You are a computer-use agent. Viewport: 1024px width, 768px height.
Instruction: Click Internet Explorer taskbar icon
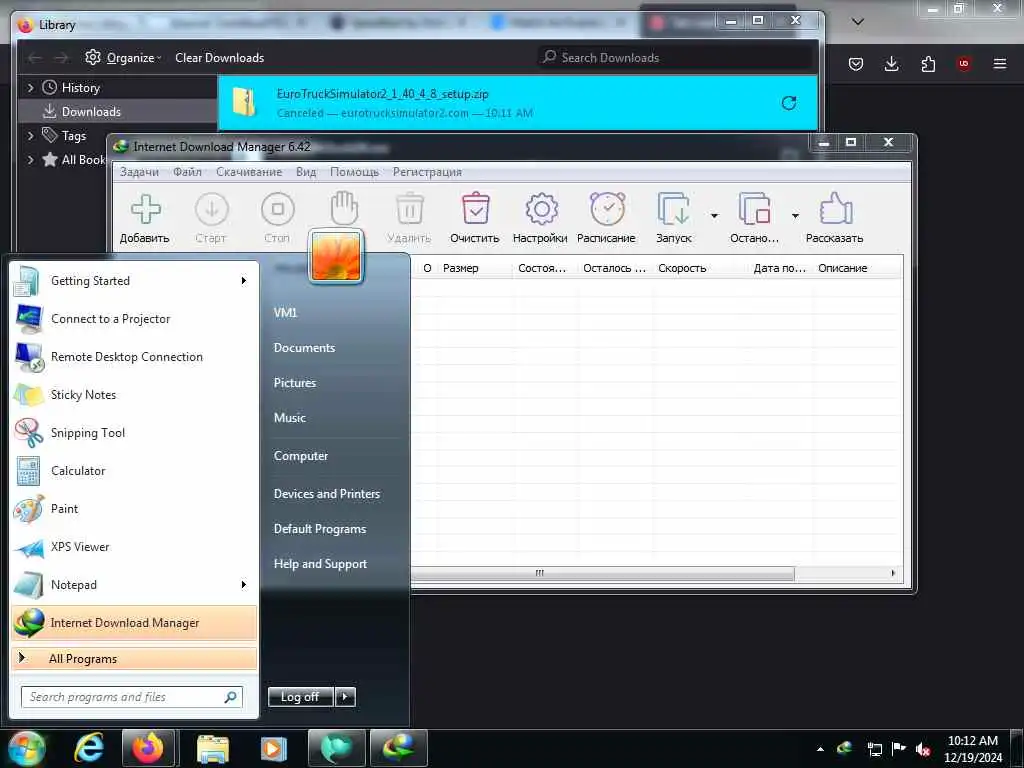coord(89,748)
